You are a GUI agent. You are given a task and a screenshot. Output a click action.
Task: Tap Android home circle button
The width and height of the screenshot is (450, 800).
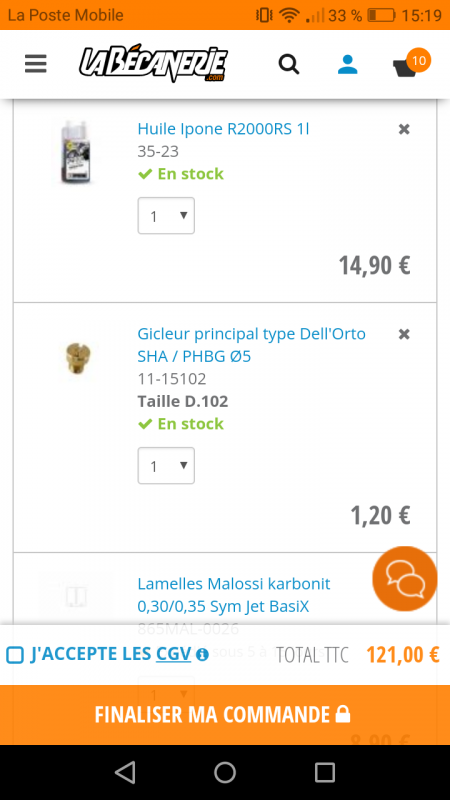click(225, 772)
